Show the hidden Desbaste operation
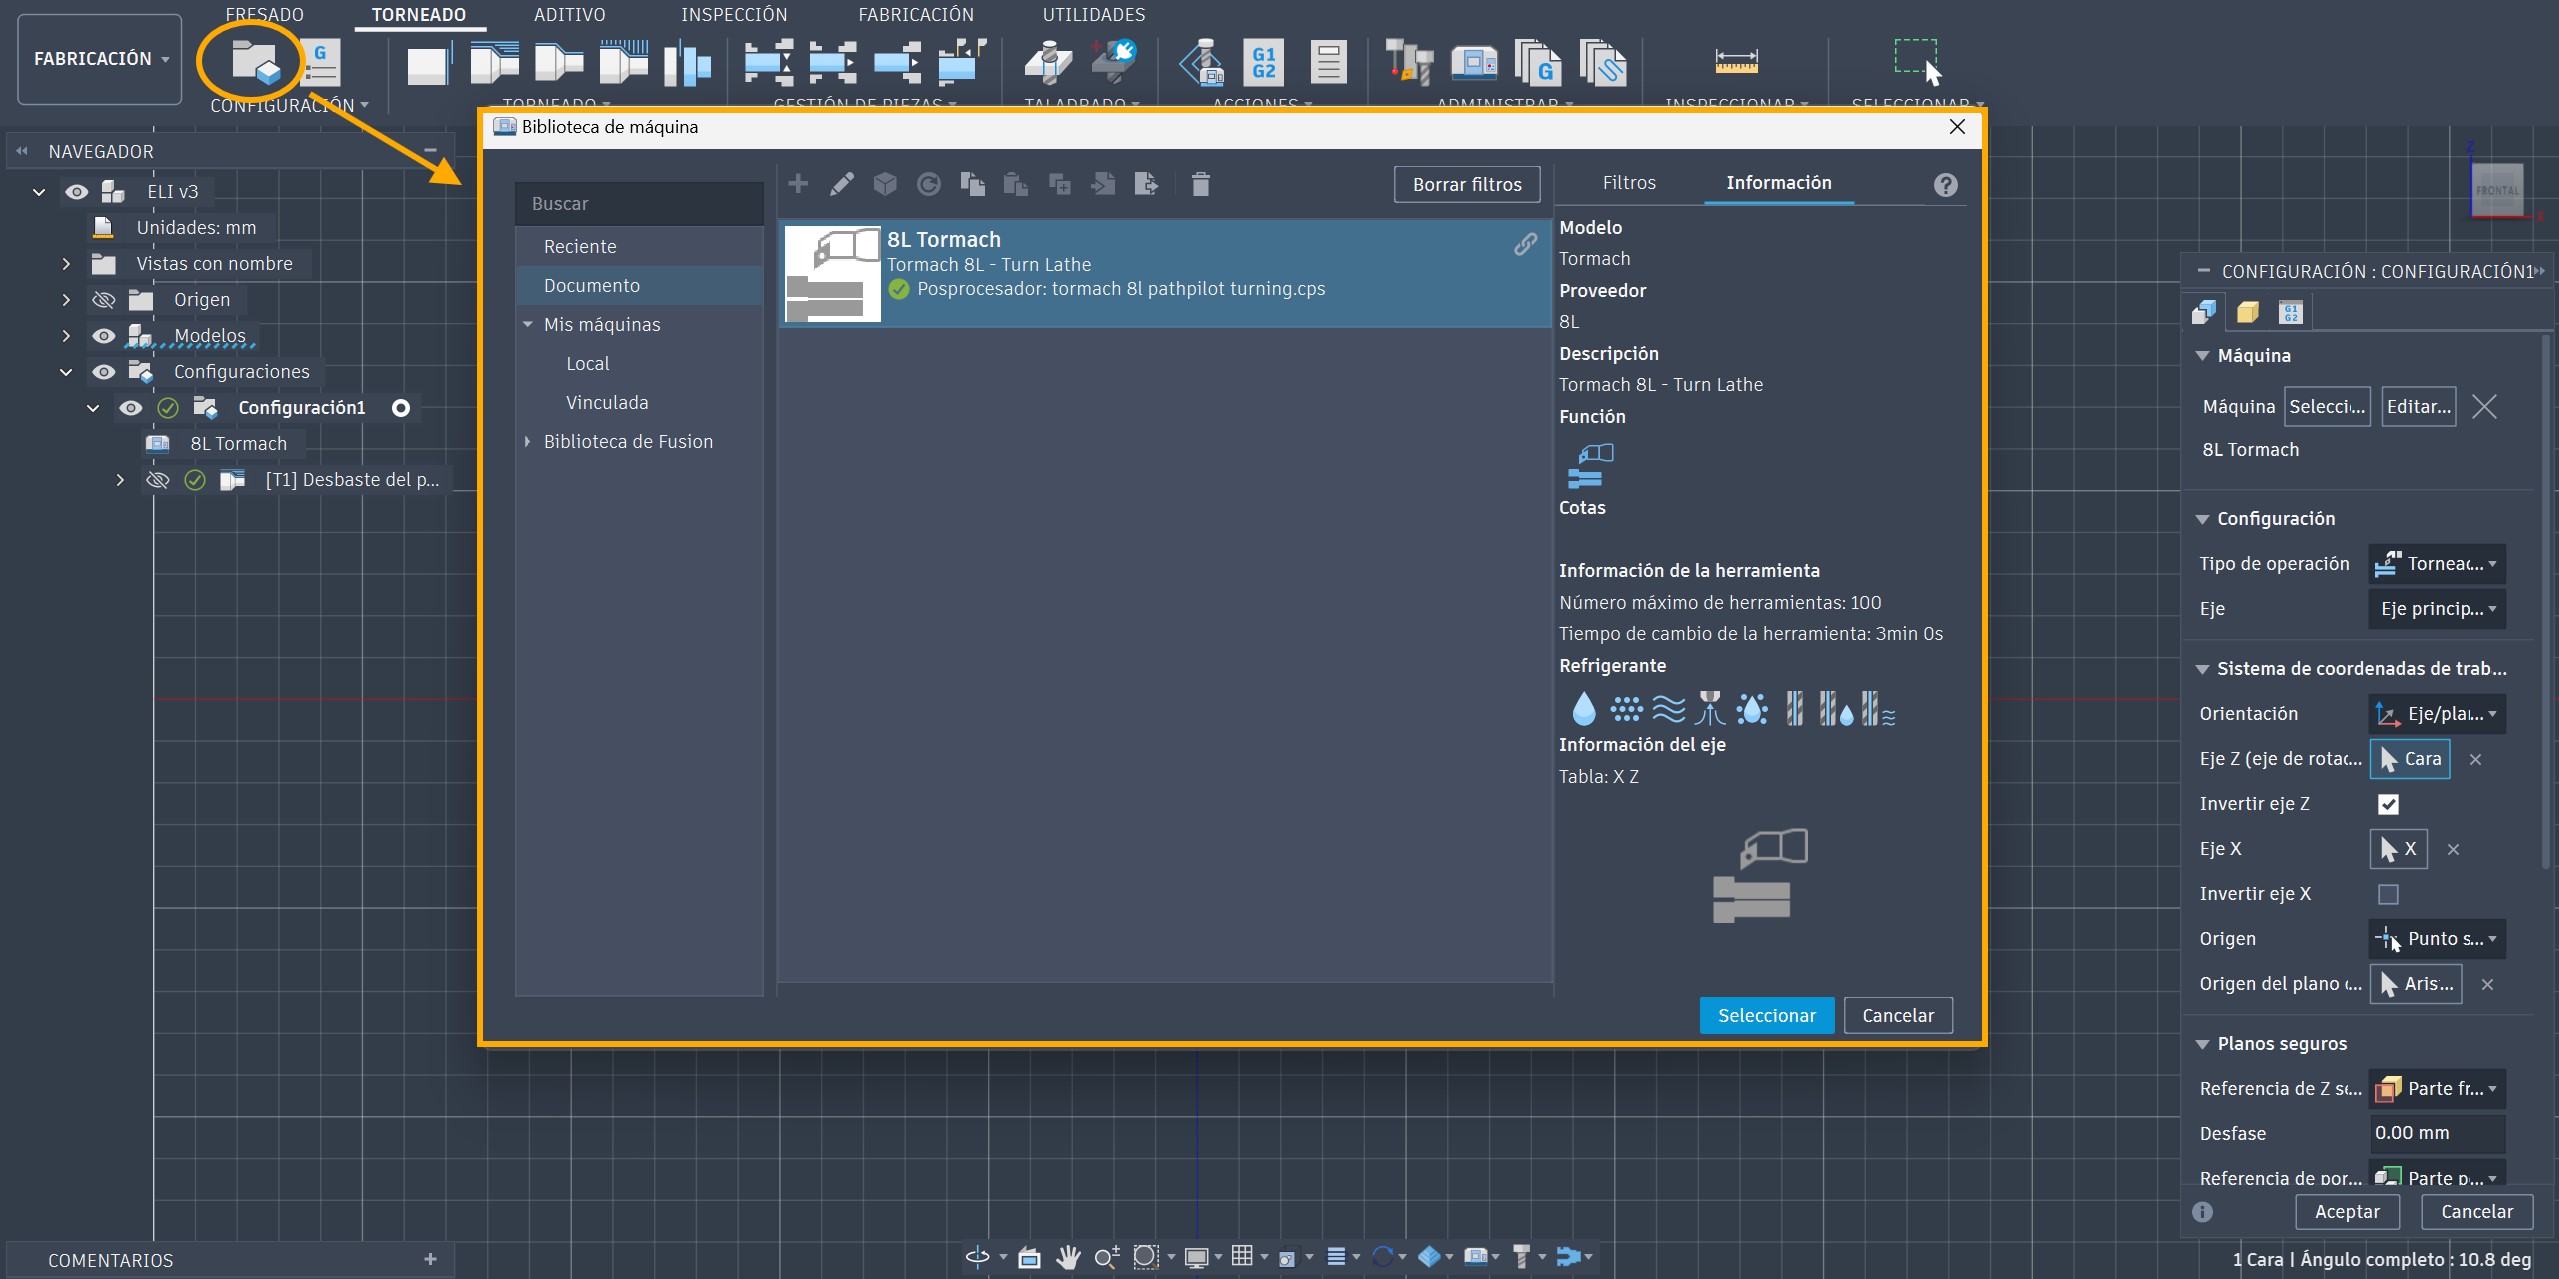 [158, 479]
